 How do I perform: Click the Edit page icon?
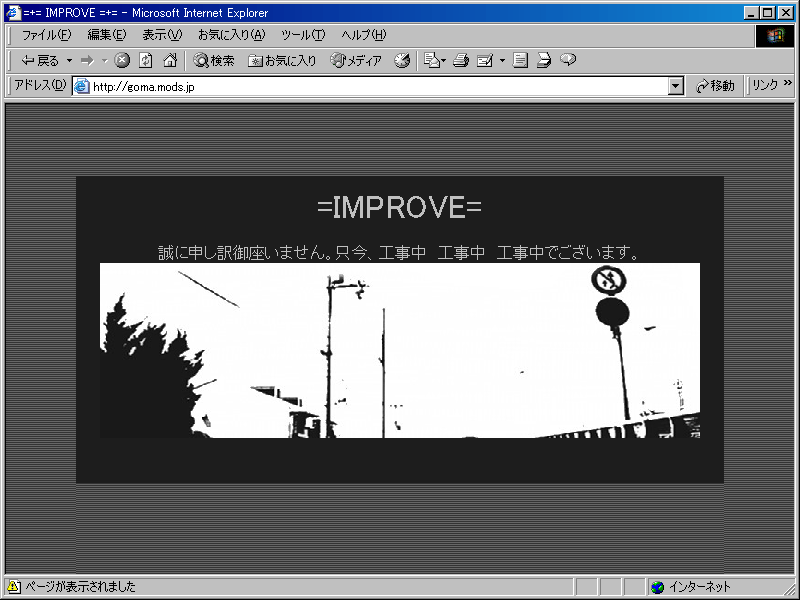coord(485,61)
